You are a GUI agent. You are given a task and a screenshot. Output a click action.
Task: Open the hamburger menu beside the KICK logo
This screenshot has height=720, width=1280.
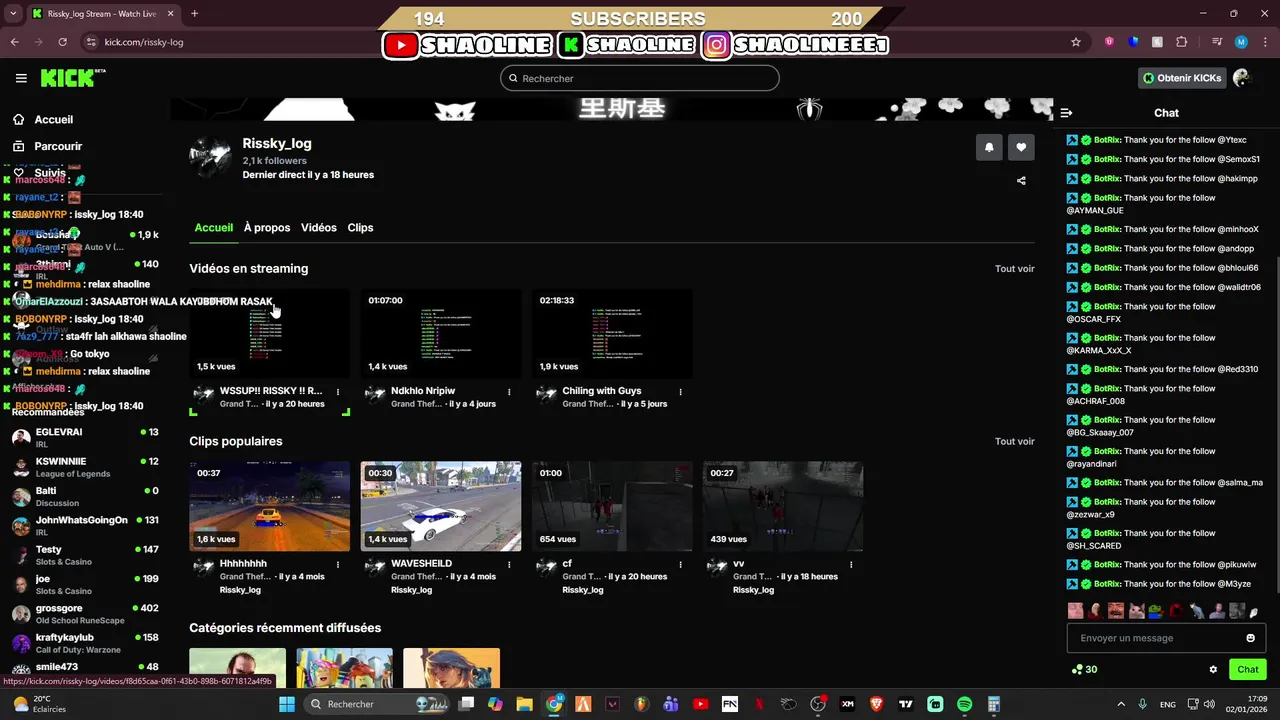(x=21, y=78)
